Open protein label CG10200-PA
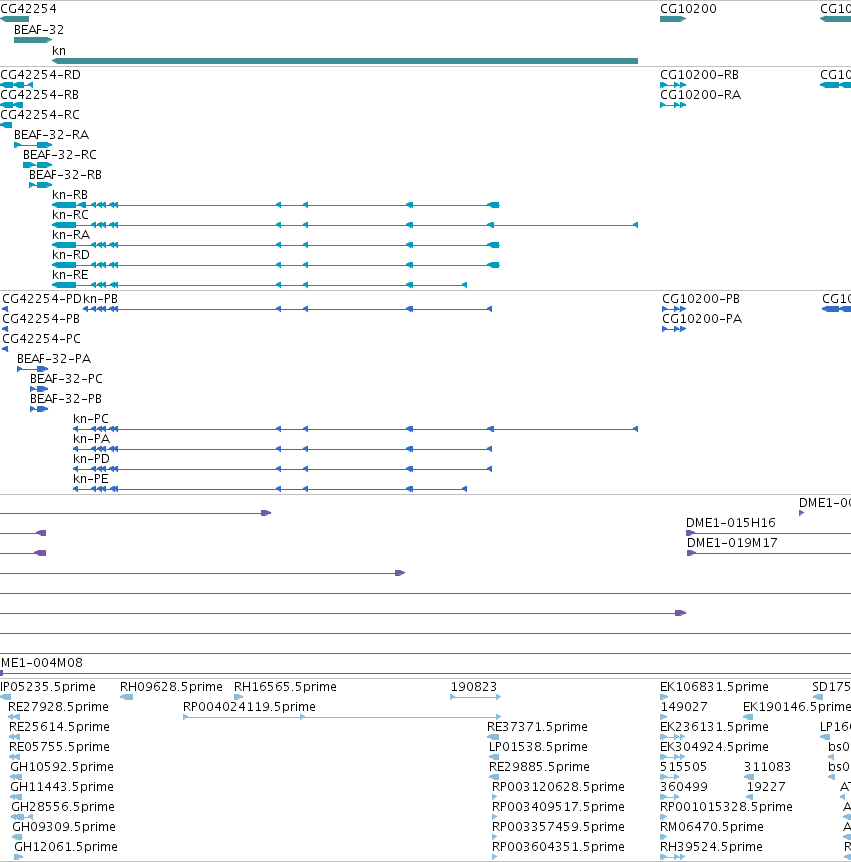The image size is (851, 862). click(x=702, y=319)
